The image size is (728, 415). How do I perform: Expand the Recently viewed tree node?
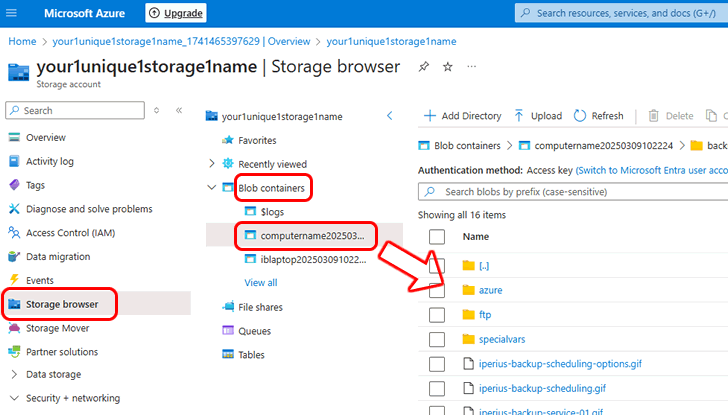click(x=211, y=164)
